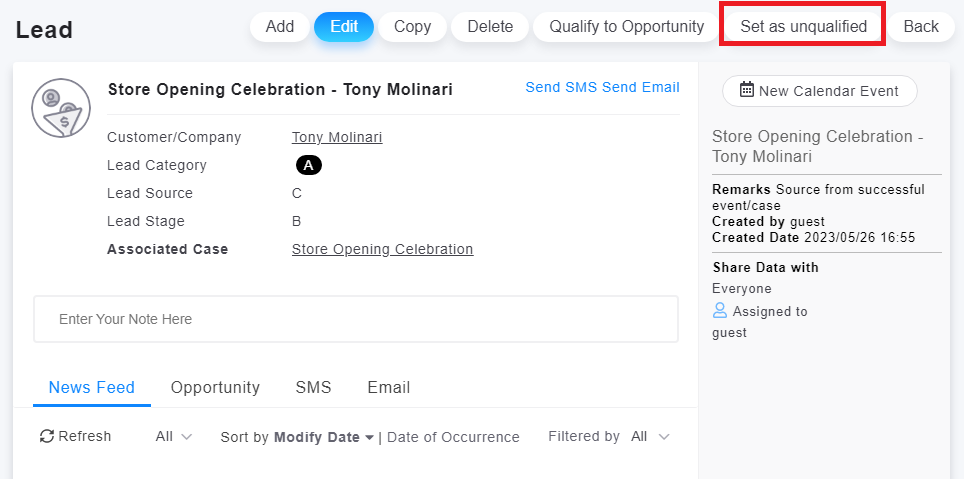Click the Refresh icon in News Feed
The height and width of the screenshot is (479, 964).
coord(47,436)
